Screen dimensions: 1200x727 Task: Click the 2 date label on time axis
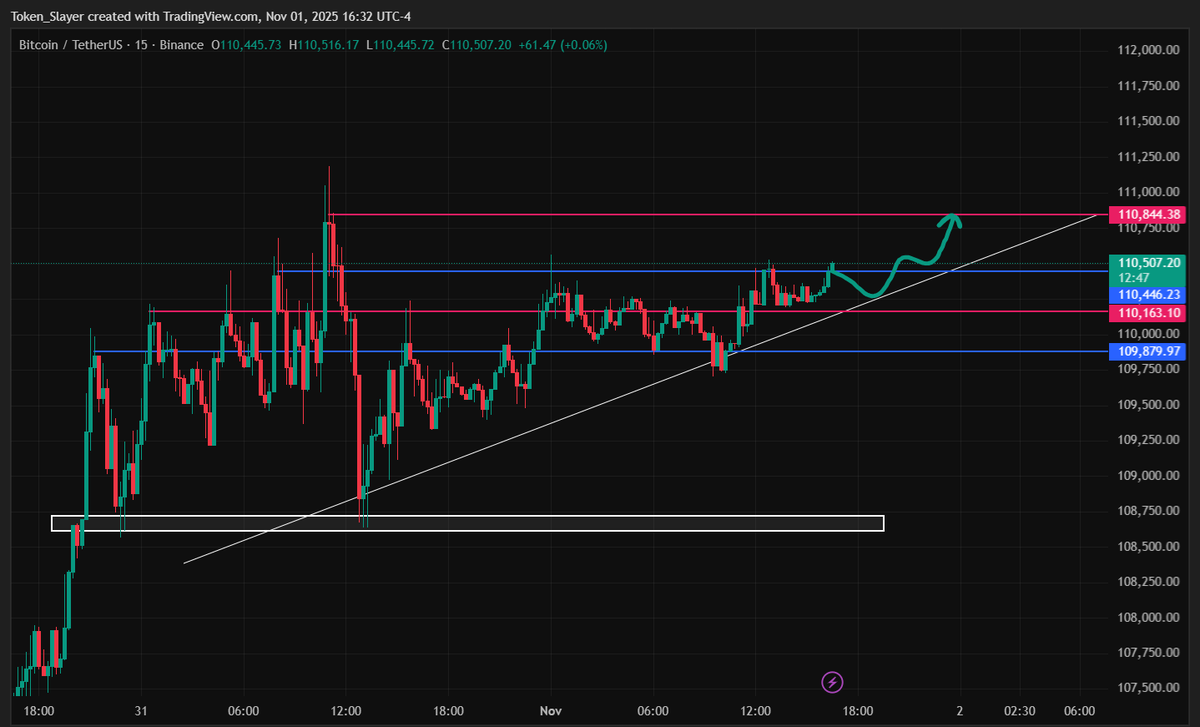click(x=959, y=711)
